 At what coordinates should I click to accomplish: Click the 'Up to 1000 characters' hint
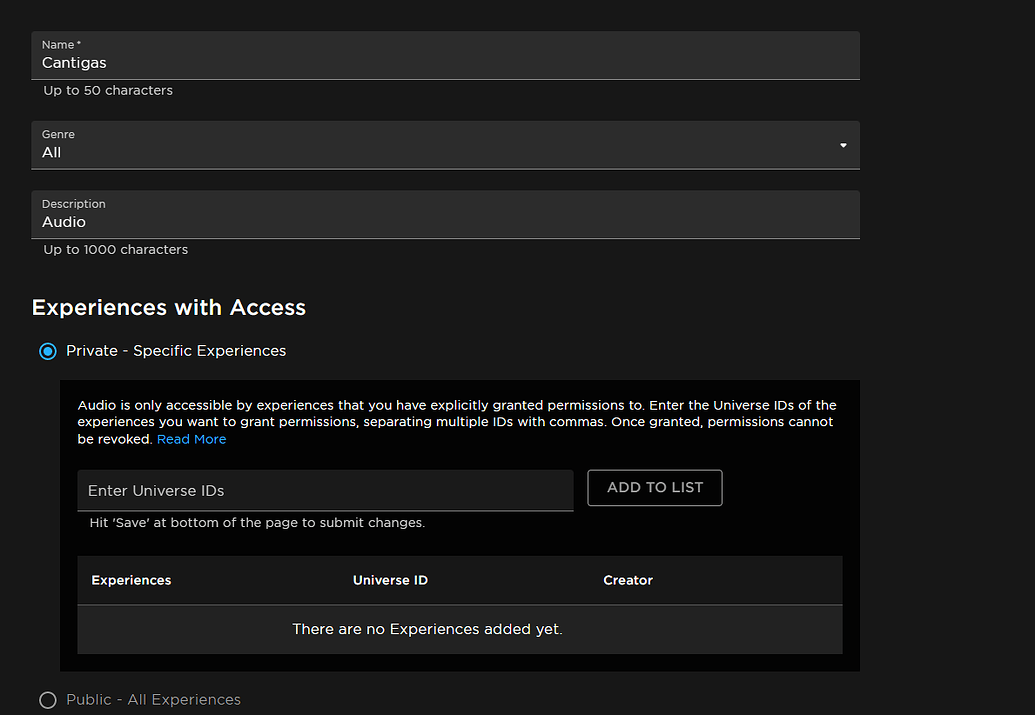pyautogui.click(x=116, y=250)
